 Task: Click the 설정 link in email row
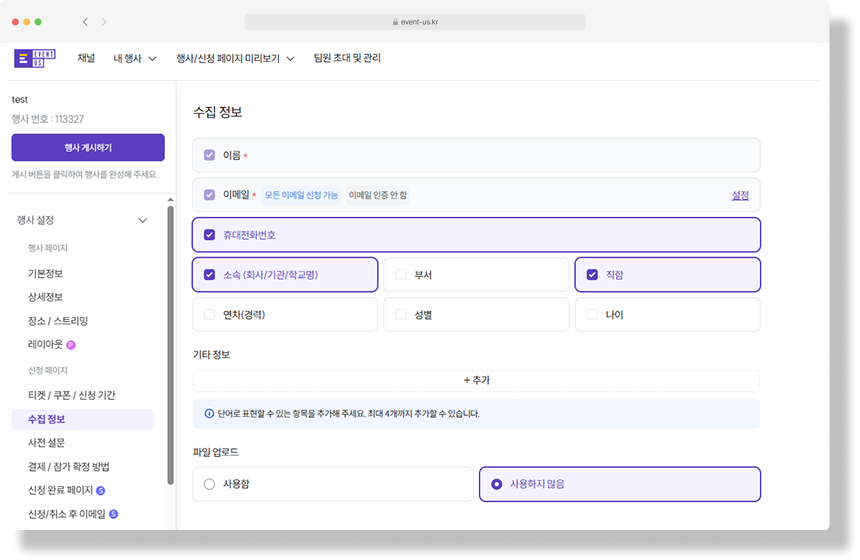740,195
